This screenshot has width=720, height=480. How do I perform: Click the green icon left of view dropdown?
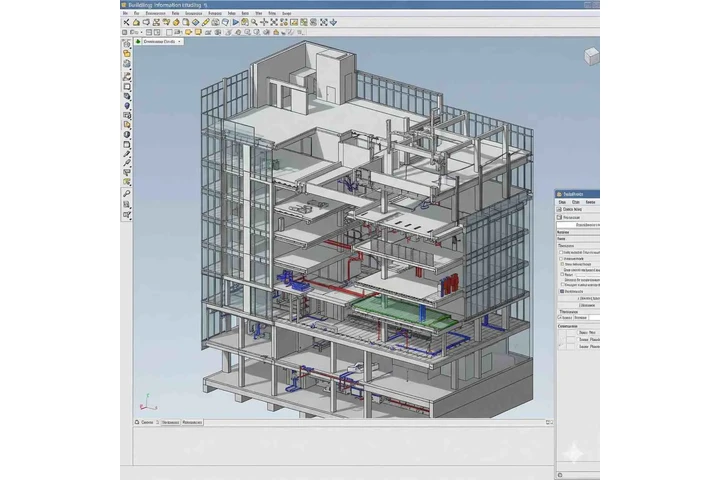click(x=138, y=41)
